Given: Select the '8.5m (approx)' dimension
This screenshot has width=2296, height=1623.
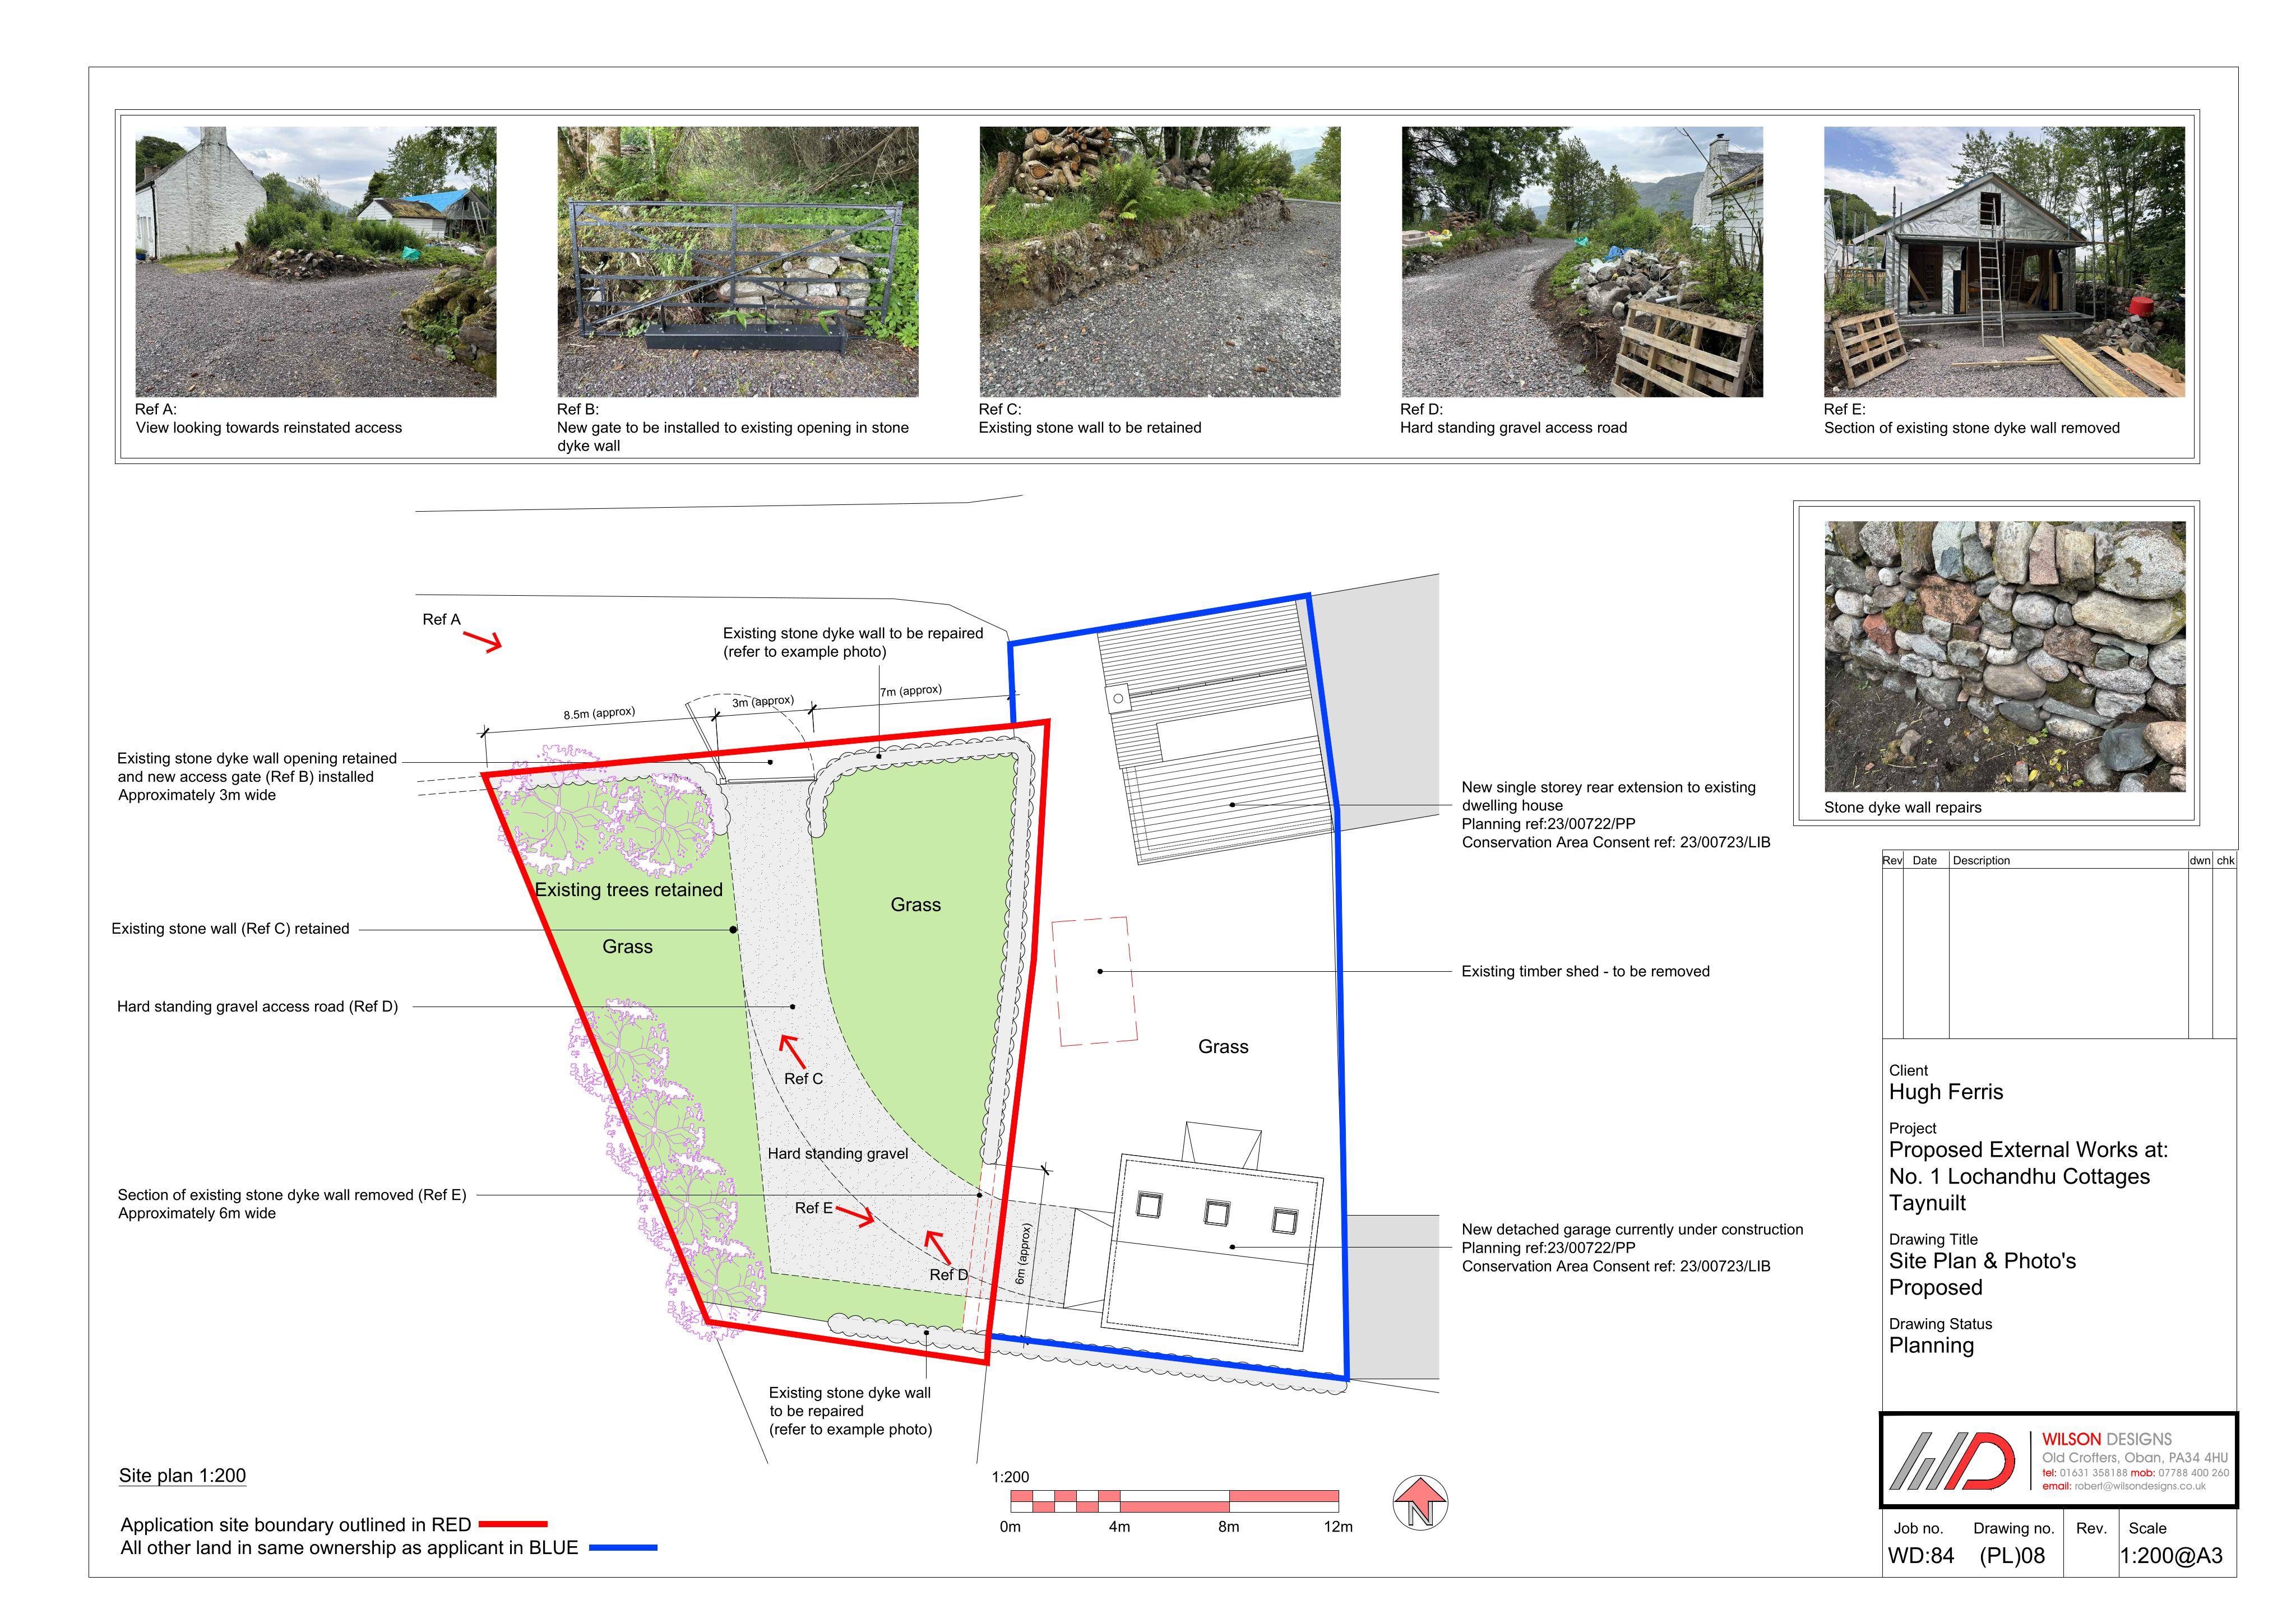Looking at the screenshot, I should tap(599, 713).
